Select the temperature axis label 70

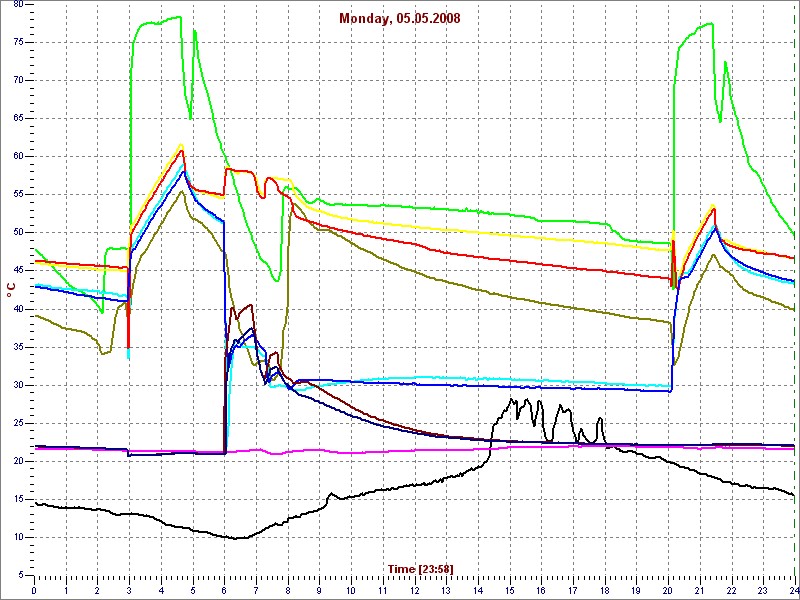(18, 81)
